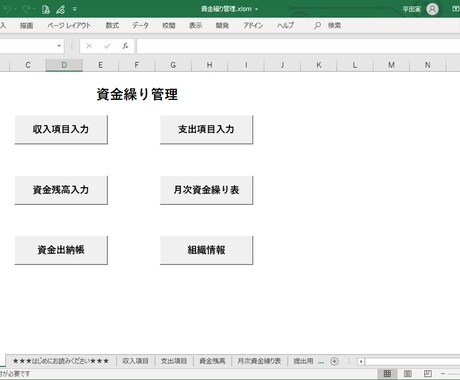
Task: Add a new sheet with plus icon
Action: pos(334,361)
